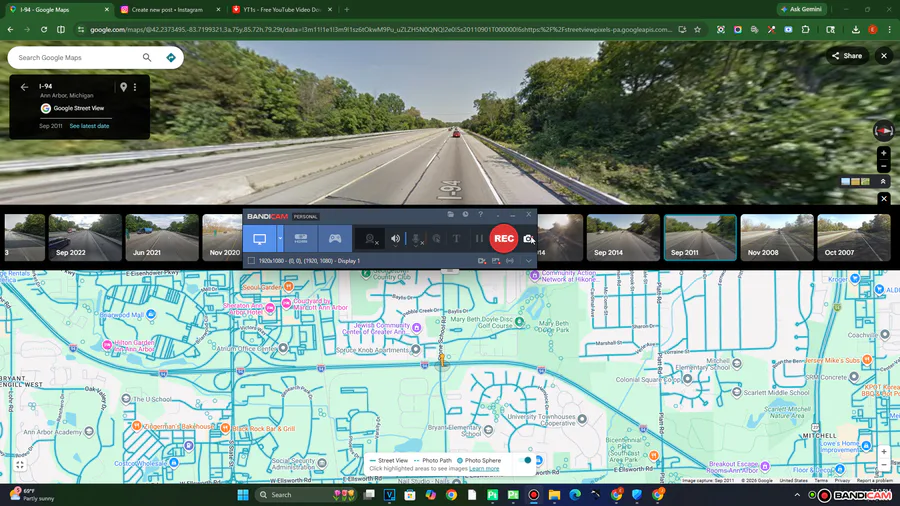Image resolution: width=900 pixels, height=506 pixels.
Task: Zoom in Street View plus button
Action: click(x=883, y=153)
